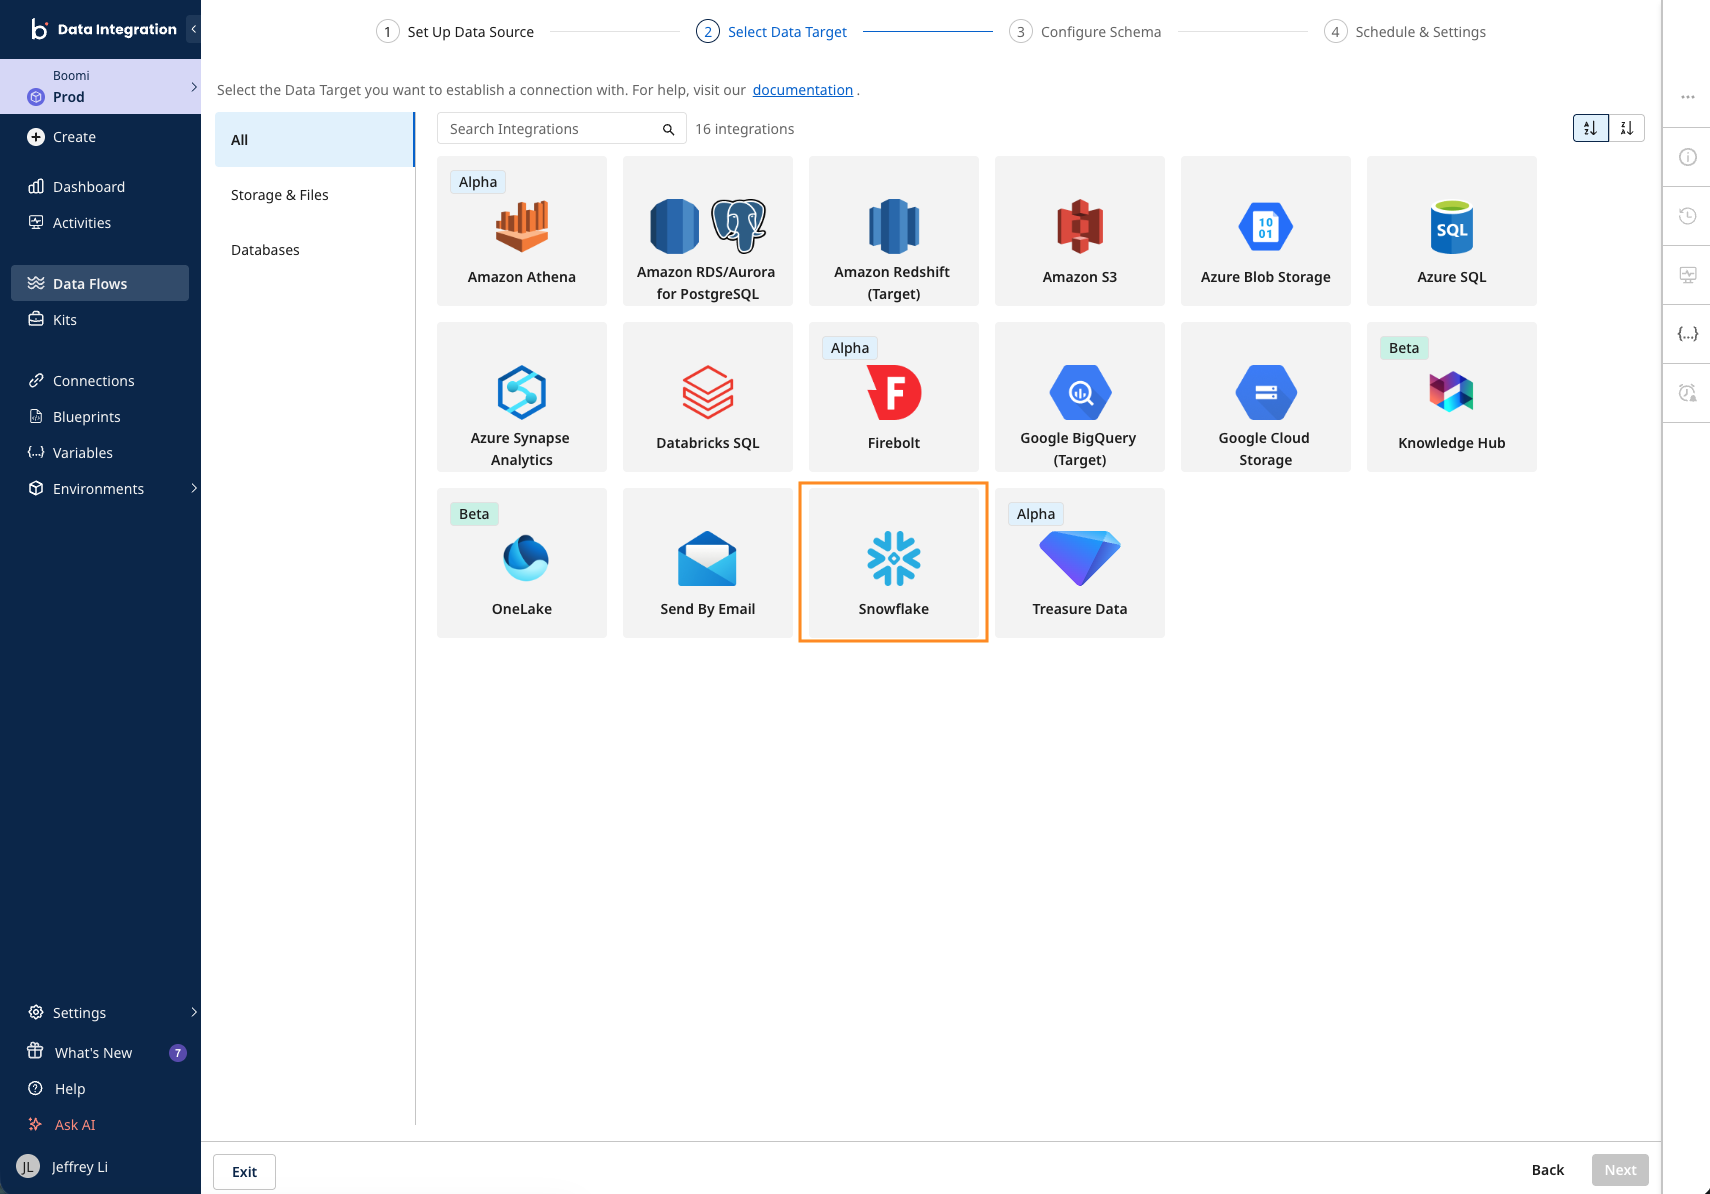The width and height of the screenshot is (1710, 1194).
Task: Choose the Firebolt integration
Action: click(x=893, y=397)
